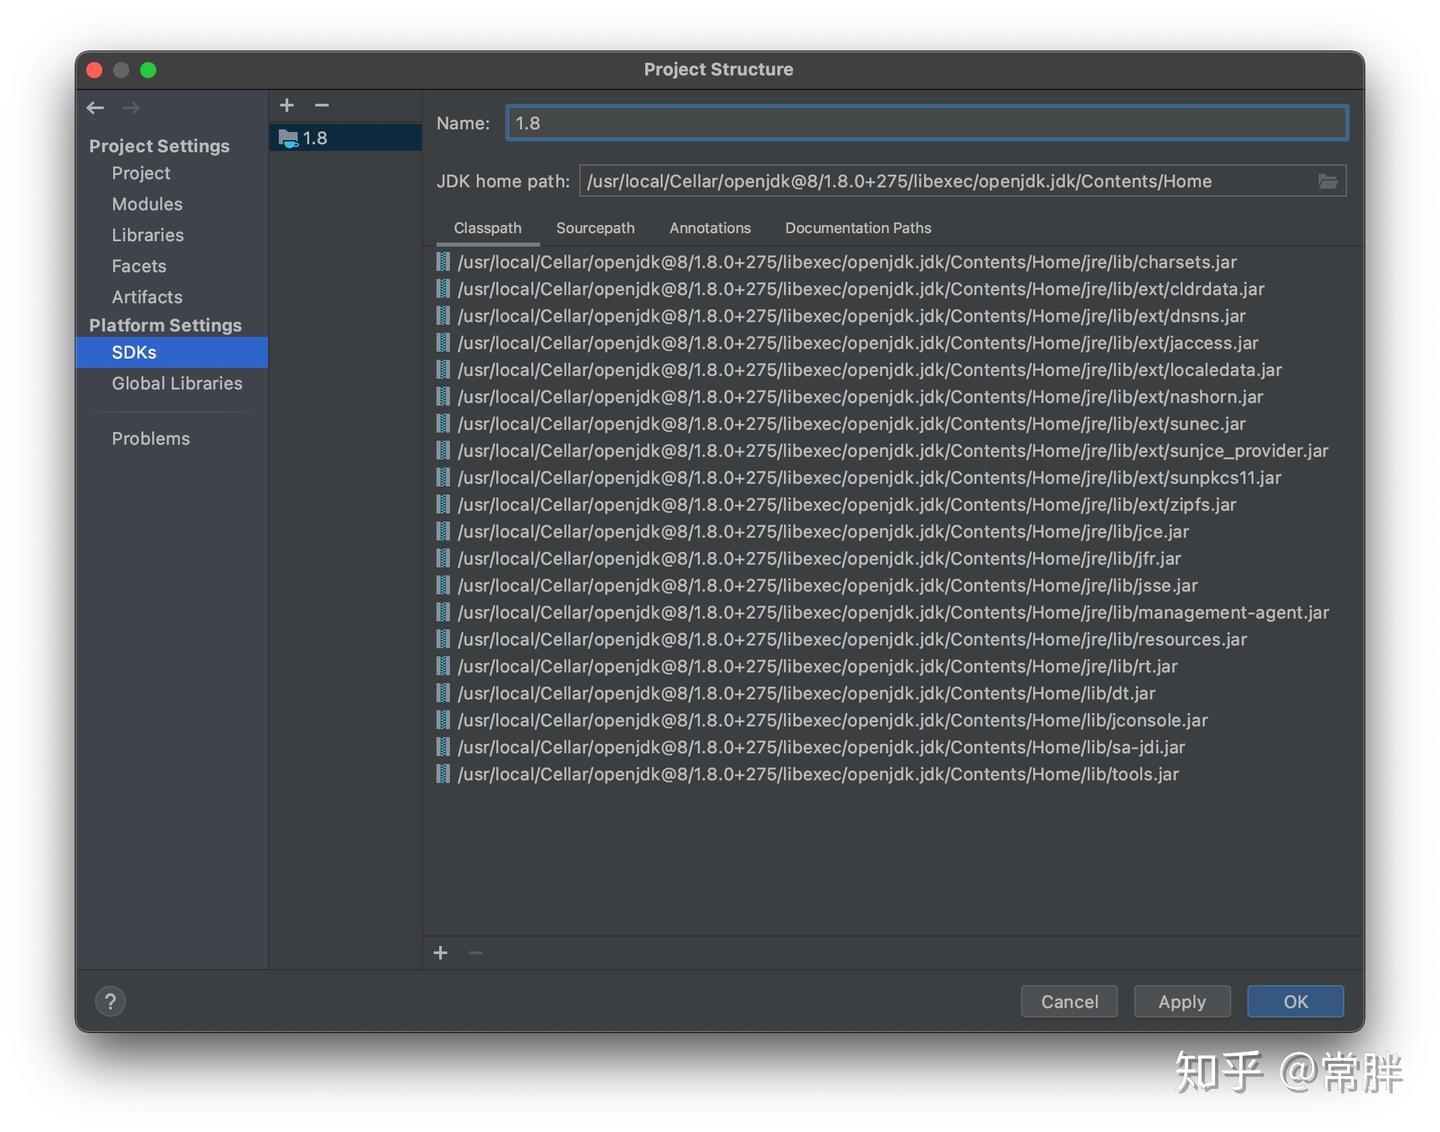Click the forward navigation arrow
Viewport: 1440px width, 1132px height.
(x=130, y=107)
